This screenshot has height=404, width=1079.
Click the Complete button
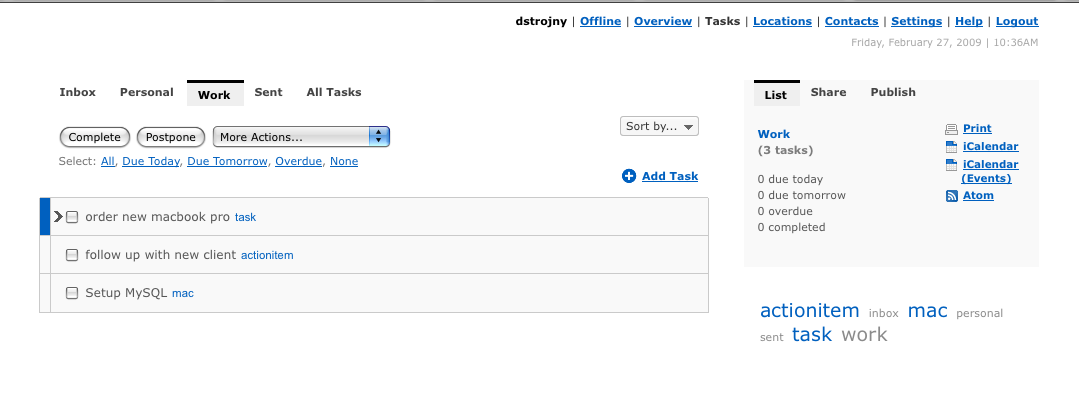(95, 137)
